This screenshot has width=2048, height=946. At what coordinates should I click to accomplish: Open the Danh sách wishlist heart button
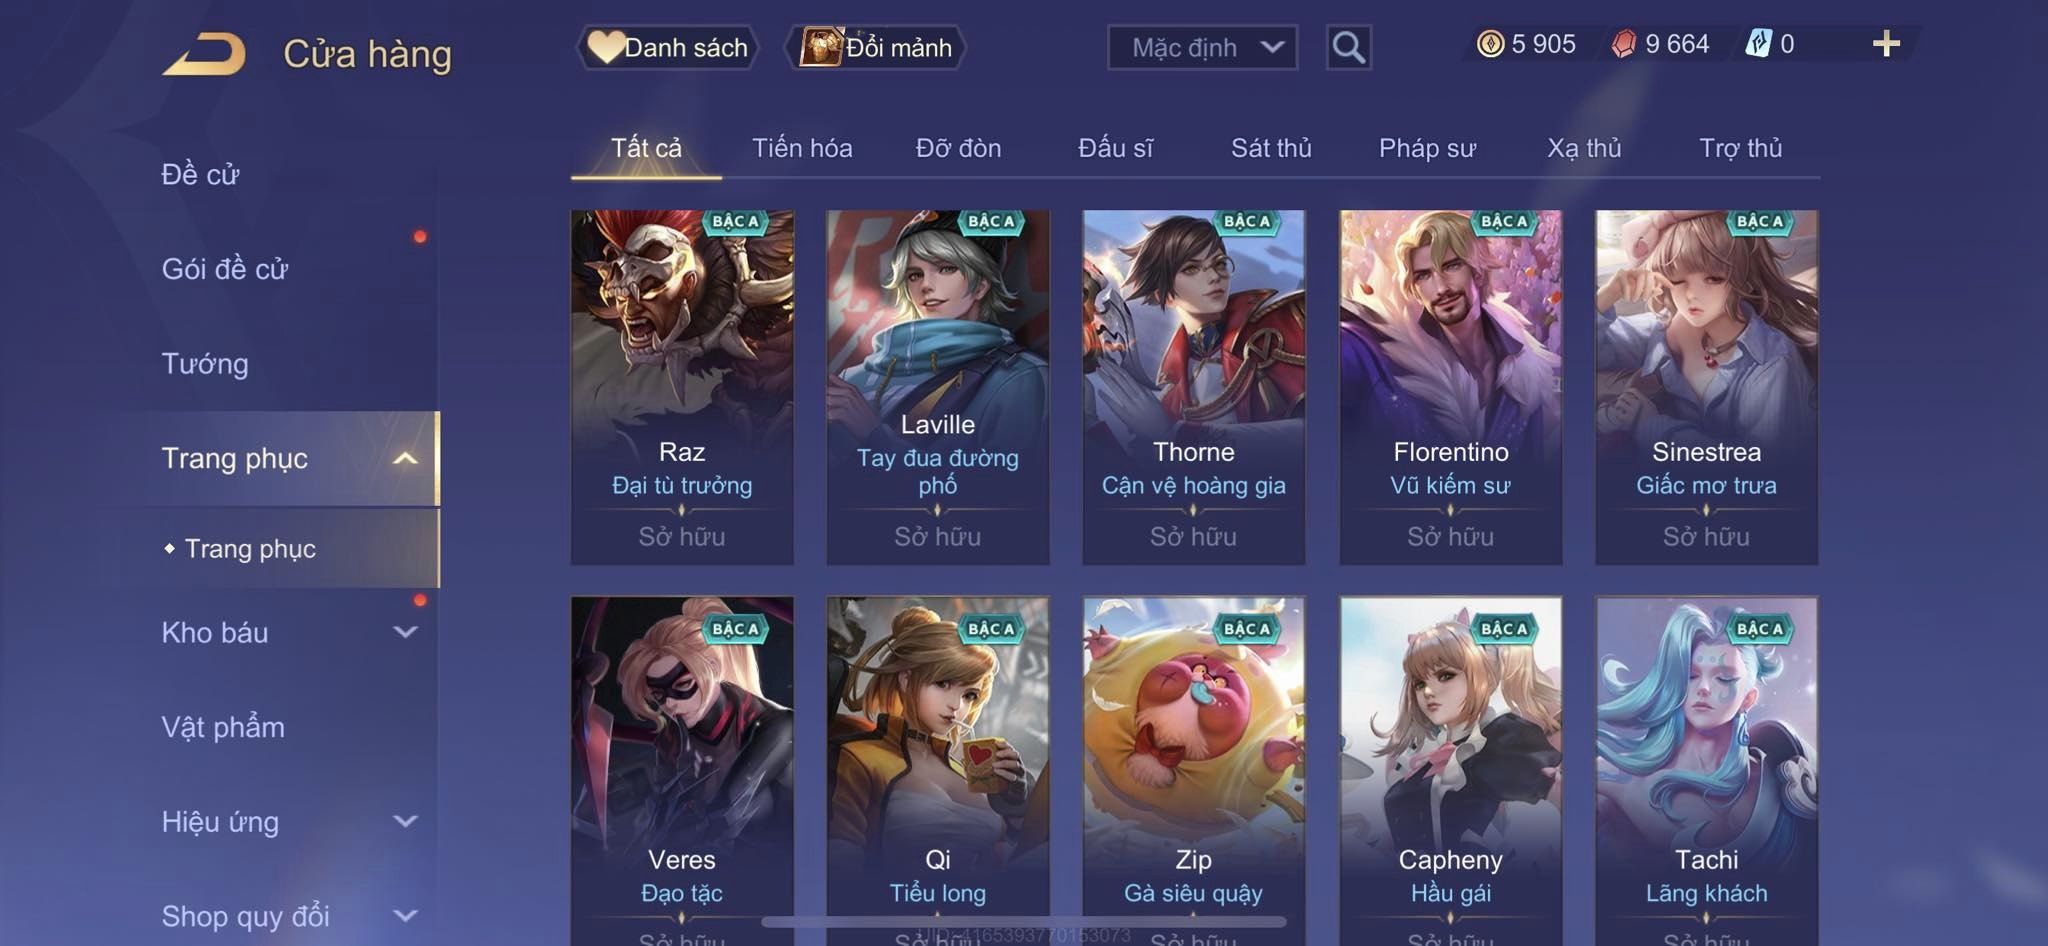[667, 47]
